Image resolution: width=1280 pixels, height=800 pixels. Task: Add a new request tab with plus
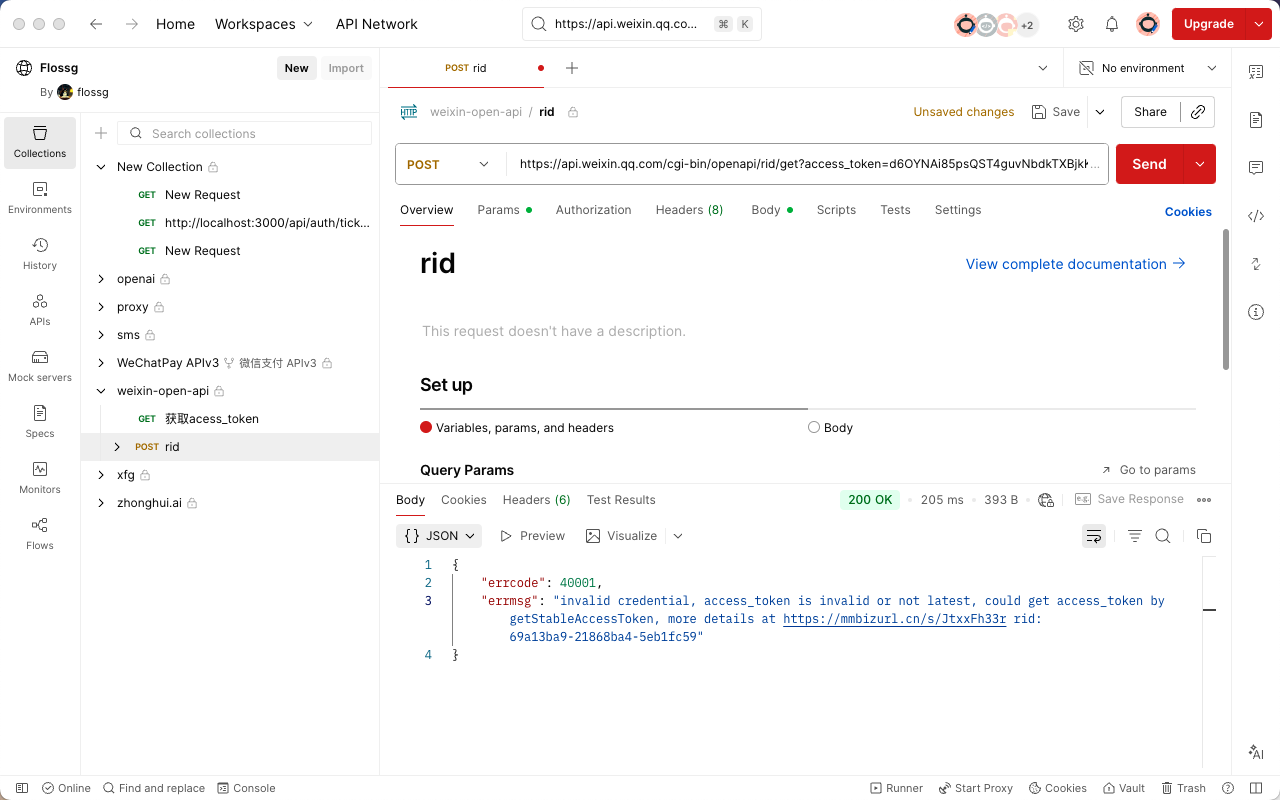tap(572, 68)
